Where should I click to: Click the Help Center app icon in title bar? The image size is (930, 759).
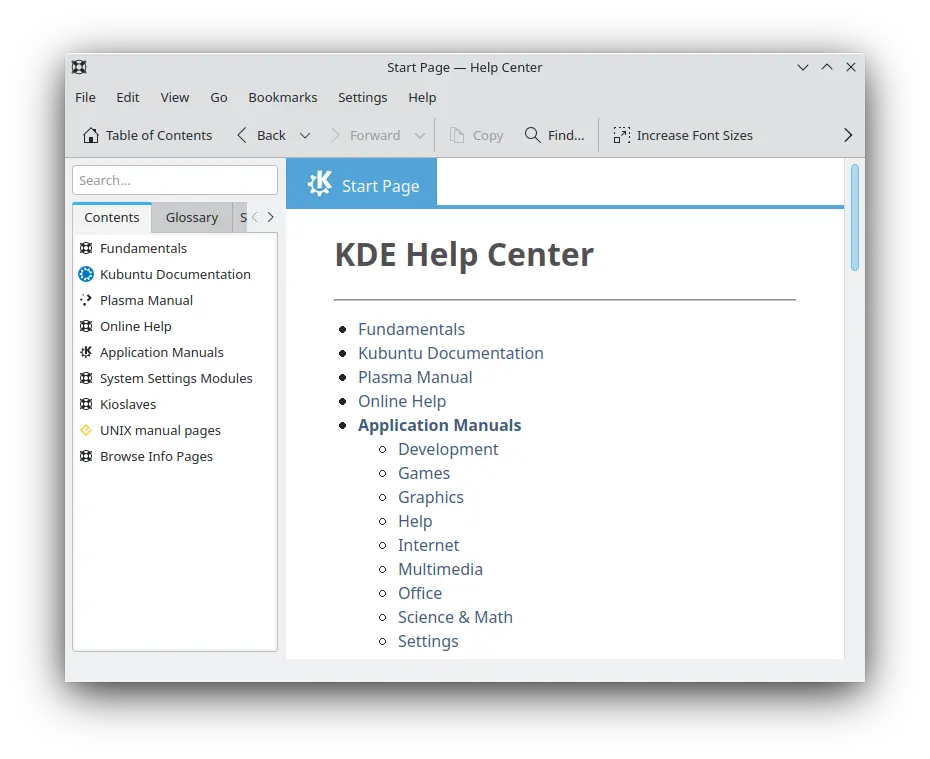[79, 67]
